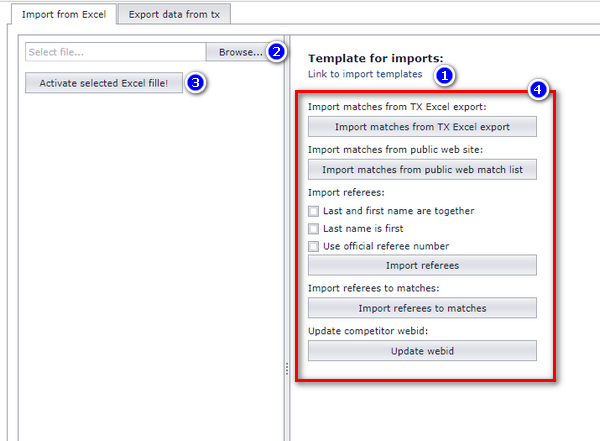Click the Import matches from TX Excel export: label
This screenshot has width=600, height=441.
pos(397,107)
